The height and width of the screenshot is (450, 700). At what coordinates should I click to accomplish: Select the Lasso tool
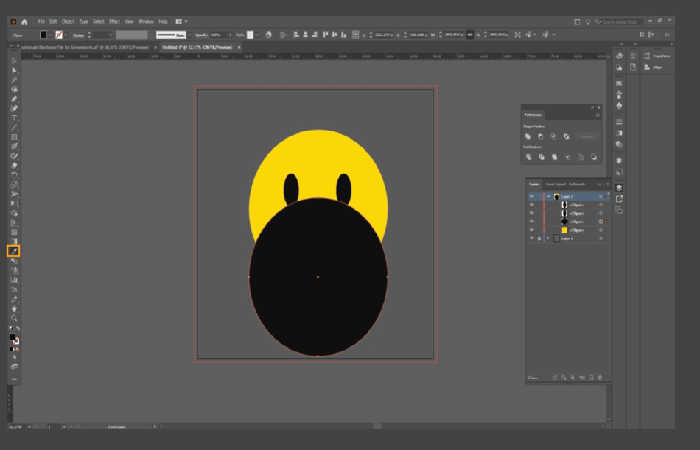point(14,89)
